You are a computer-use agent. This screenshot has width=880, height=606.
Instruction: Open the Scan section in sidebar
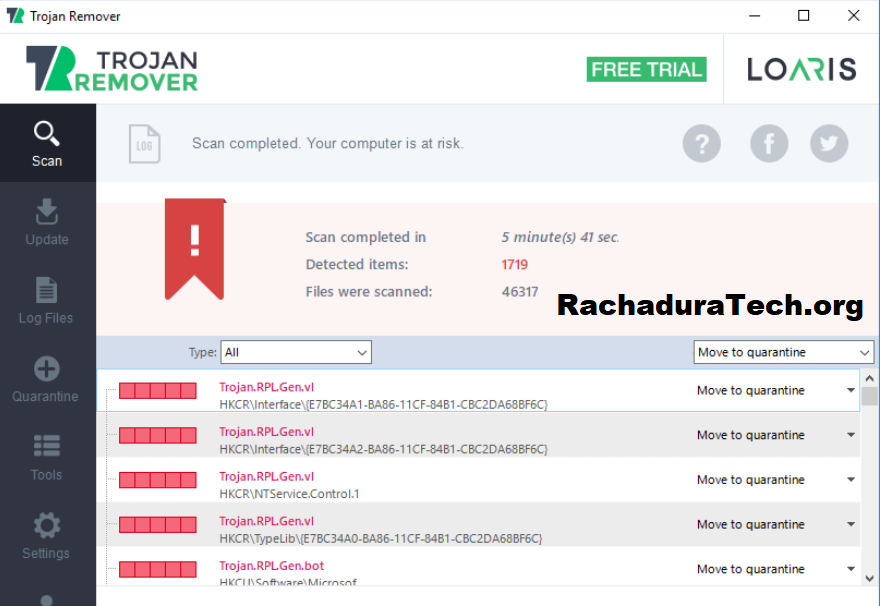tap(47, 143)
